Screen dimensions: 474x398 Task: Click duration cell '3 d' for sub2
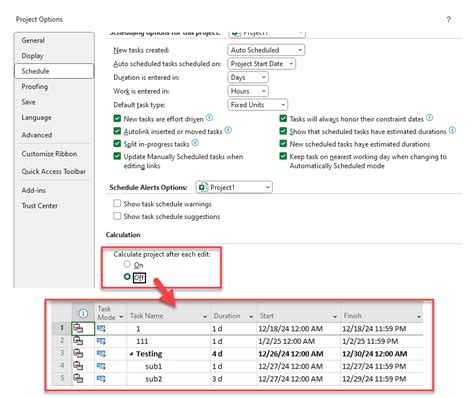(233, 379)
